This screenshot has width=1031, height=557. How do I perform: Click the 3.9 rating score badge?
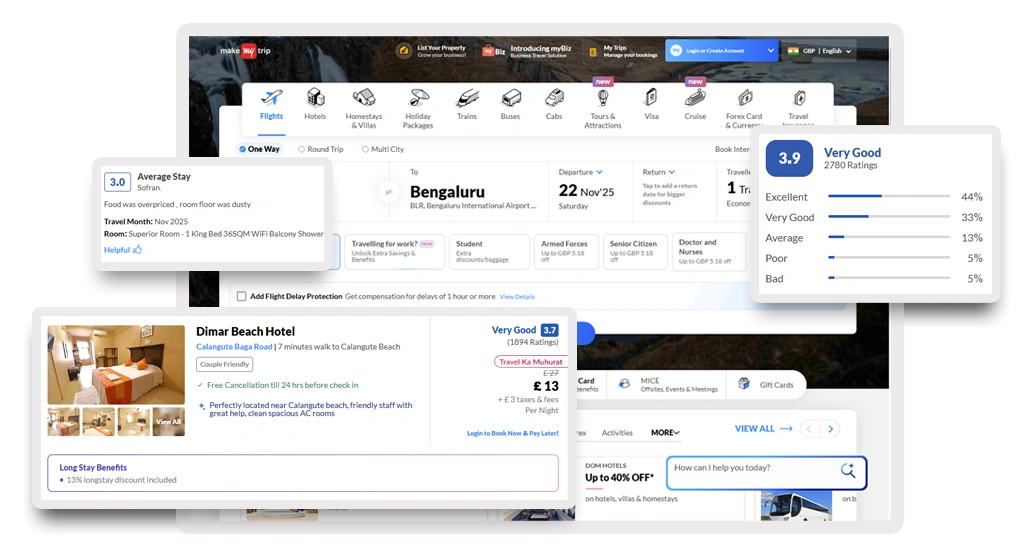pos(789,158)
